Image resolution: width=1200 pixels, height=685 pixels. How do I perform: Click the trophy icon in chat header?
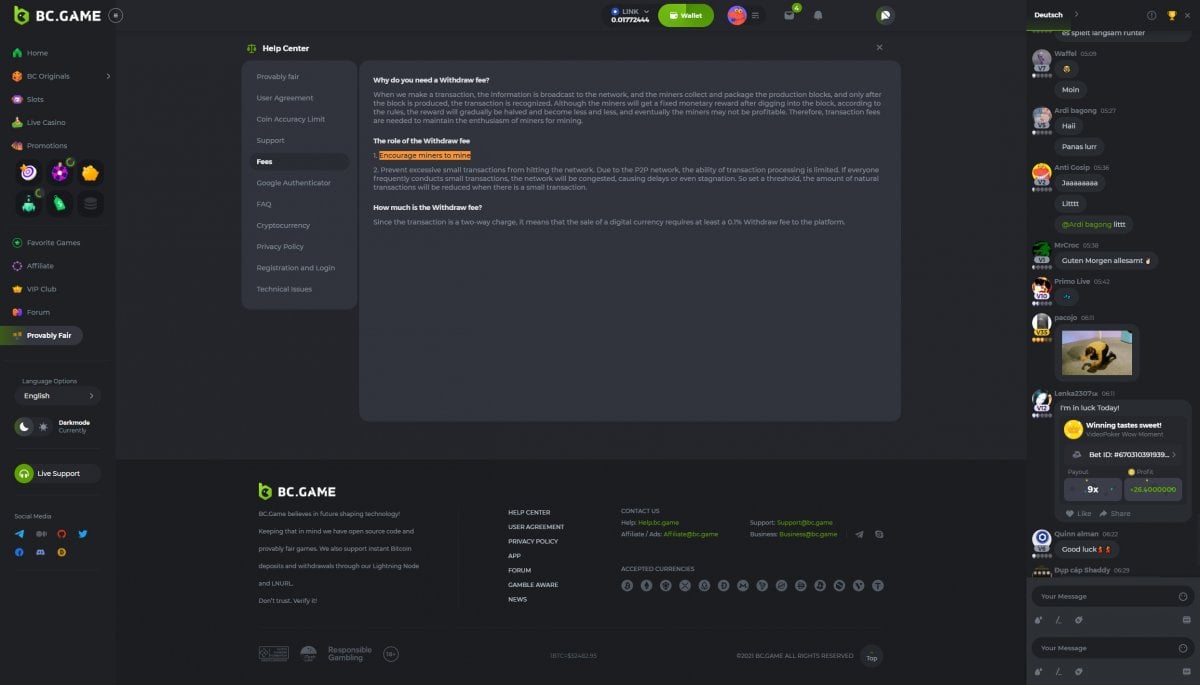(x=1171, y=15)
